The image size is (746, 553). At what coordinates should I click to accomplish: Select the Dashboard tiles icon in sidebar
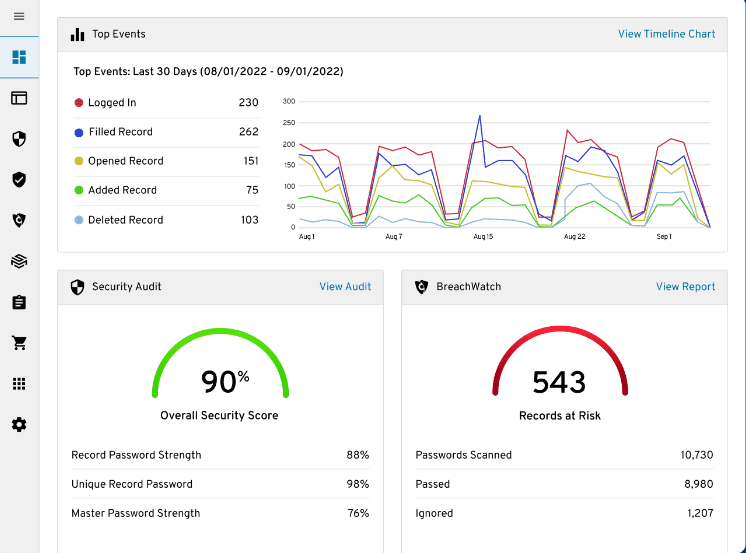click(x=19, y=57)
